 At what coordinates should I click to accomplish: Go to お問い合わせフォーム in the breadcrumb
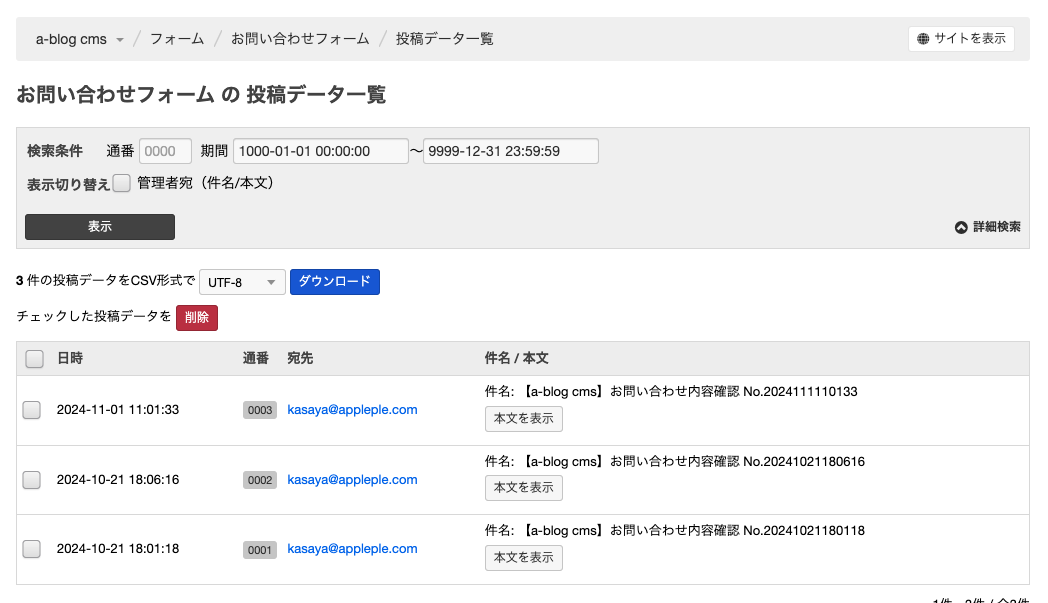pyautogui.click(x=300, y=39)
